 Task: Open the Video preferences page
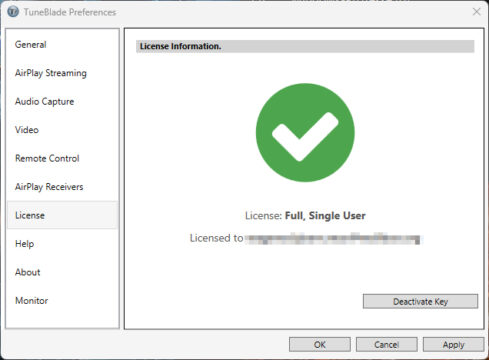[x=62, y=130]
